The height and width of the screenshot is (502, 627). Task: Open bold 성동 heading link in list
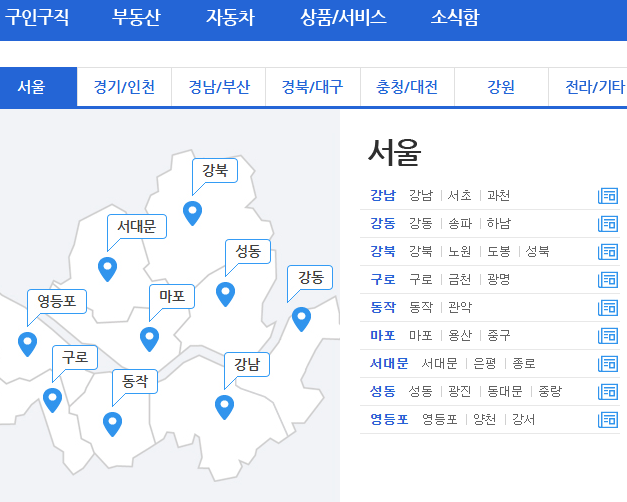pos(383,391)
